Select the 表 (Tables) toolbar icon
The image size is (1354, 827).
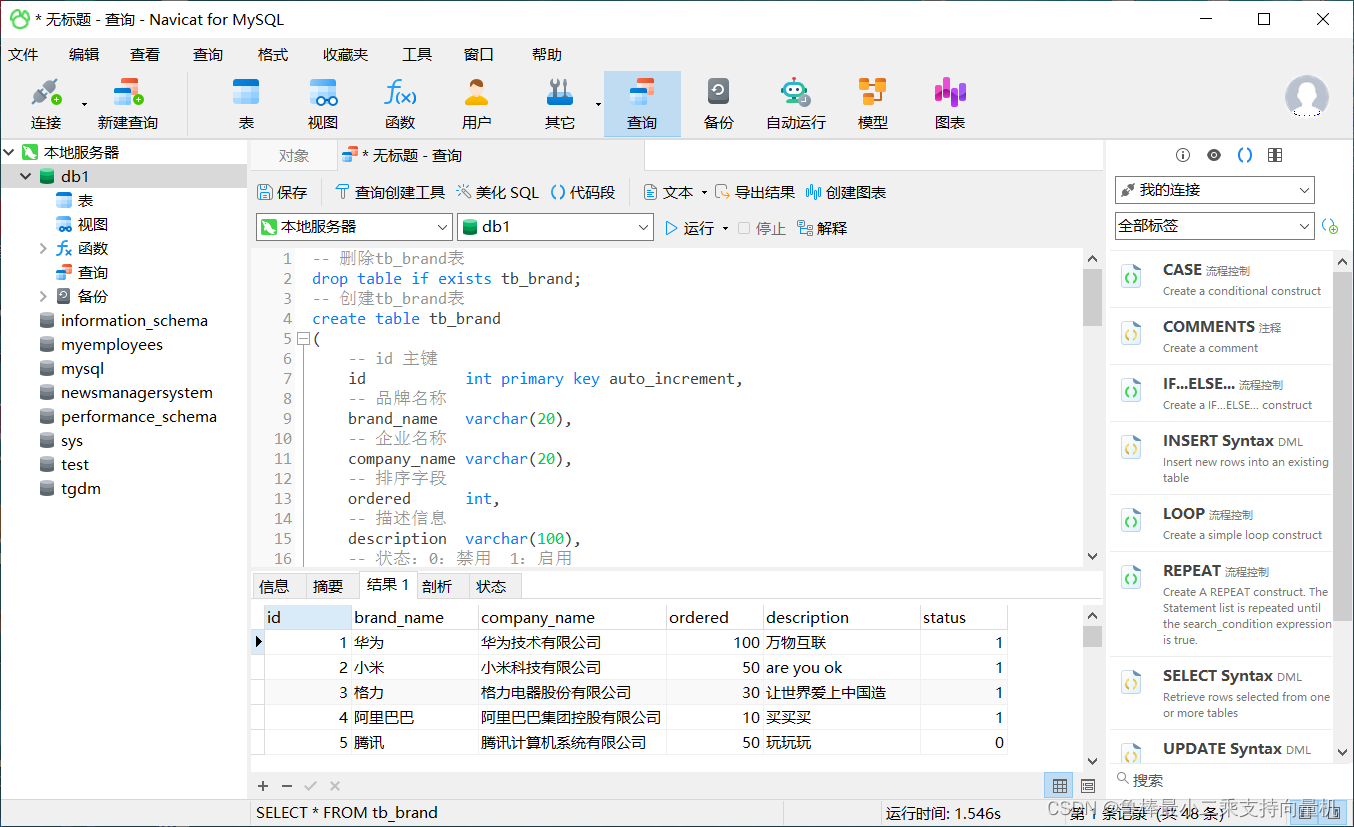(246, 100)
